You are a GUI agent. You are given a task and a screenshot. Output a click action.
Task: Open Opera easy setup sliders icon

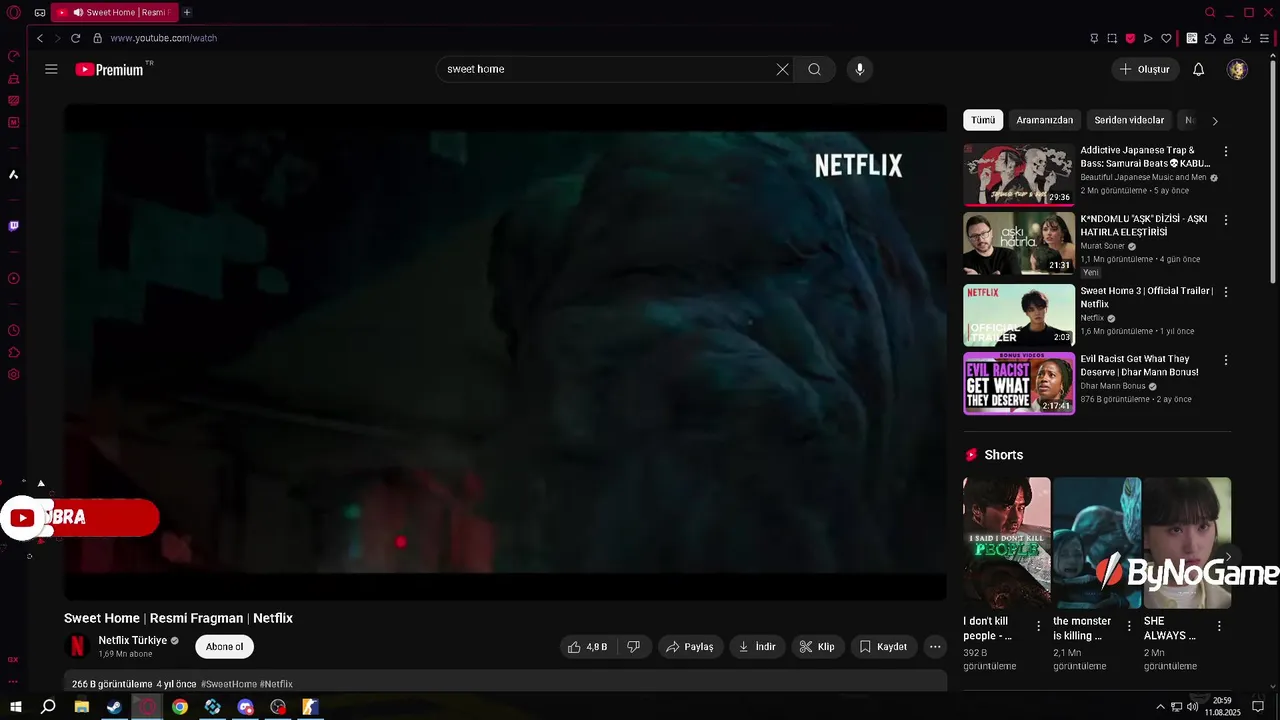click(1264, 38)
